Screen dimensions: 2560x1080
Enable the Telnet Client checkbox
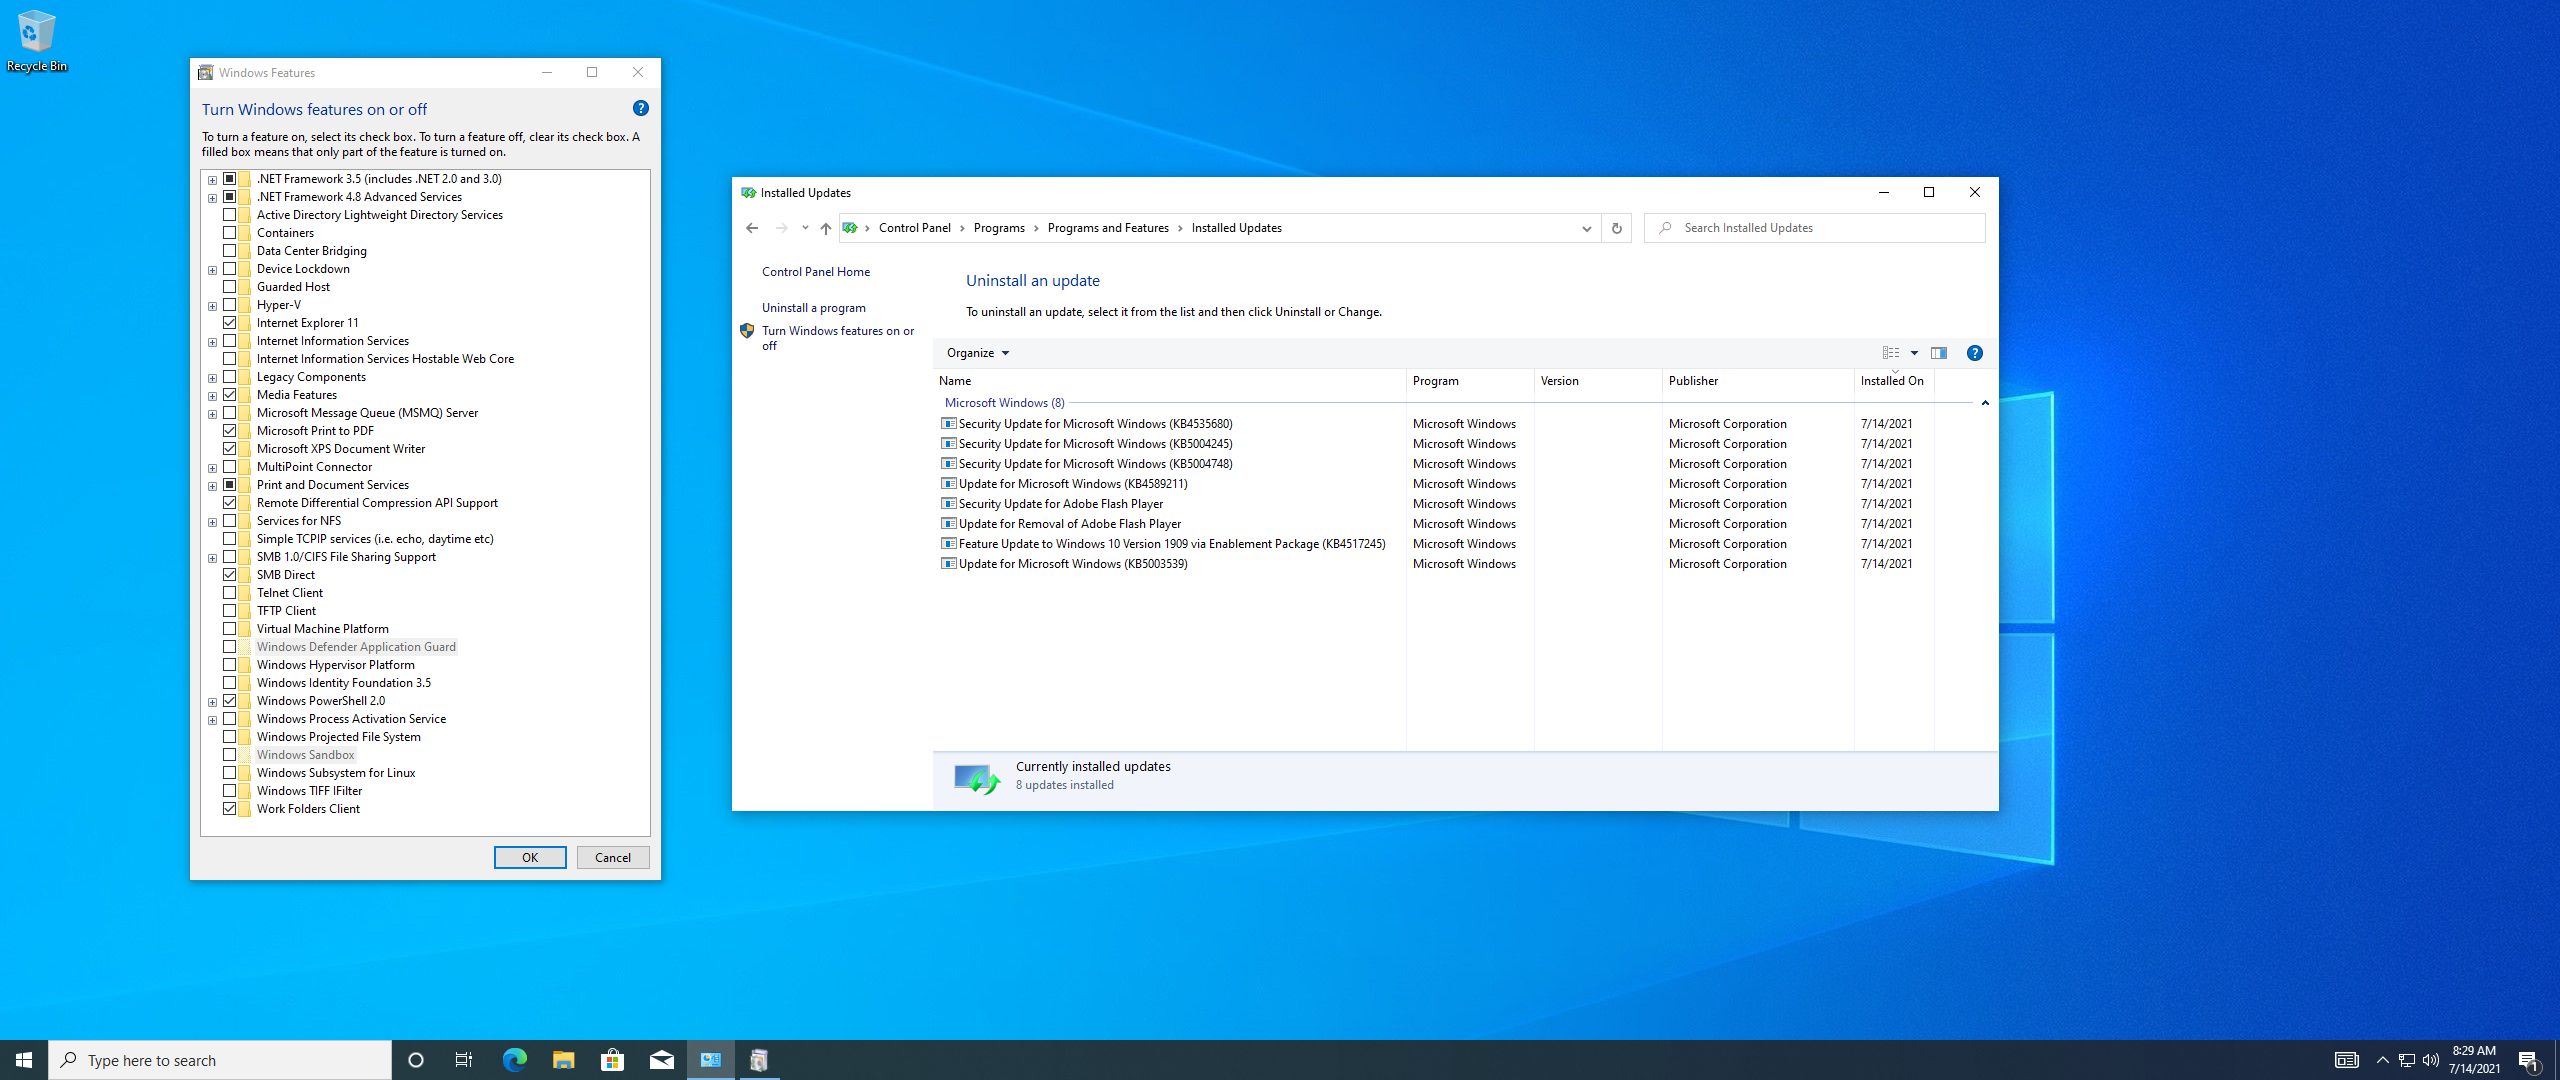point(229,593)
